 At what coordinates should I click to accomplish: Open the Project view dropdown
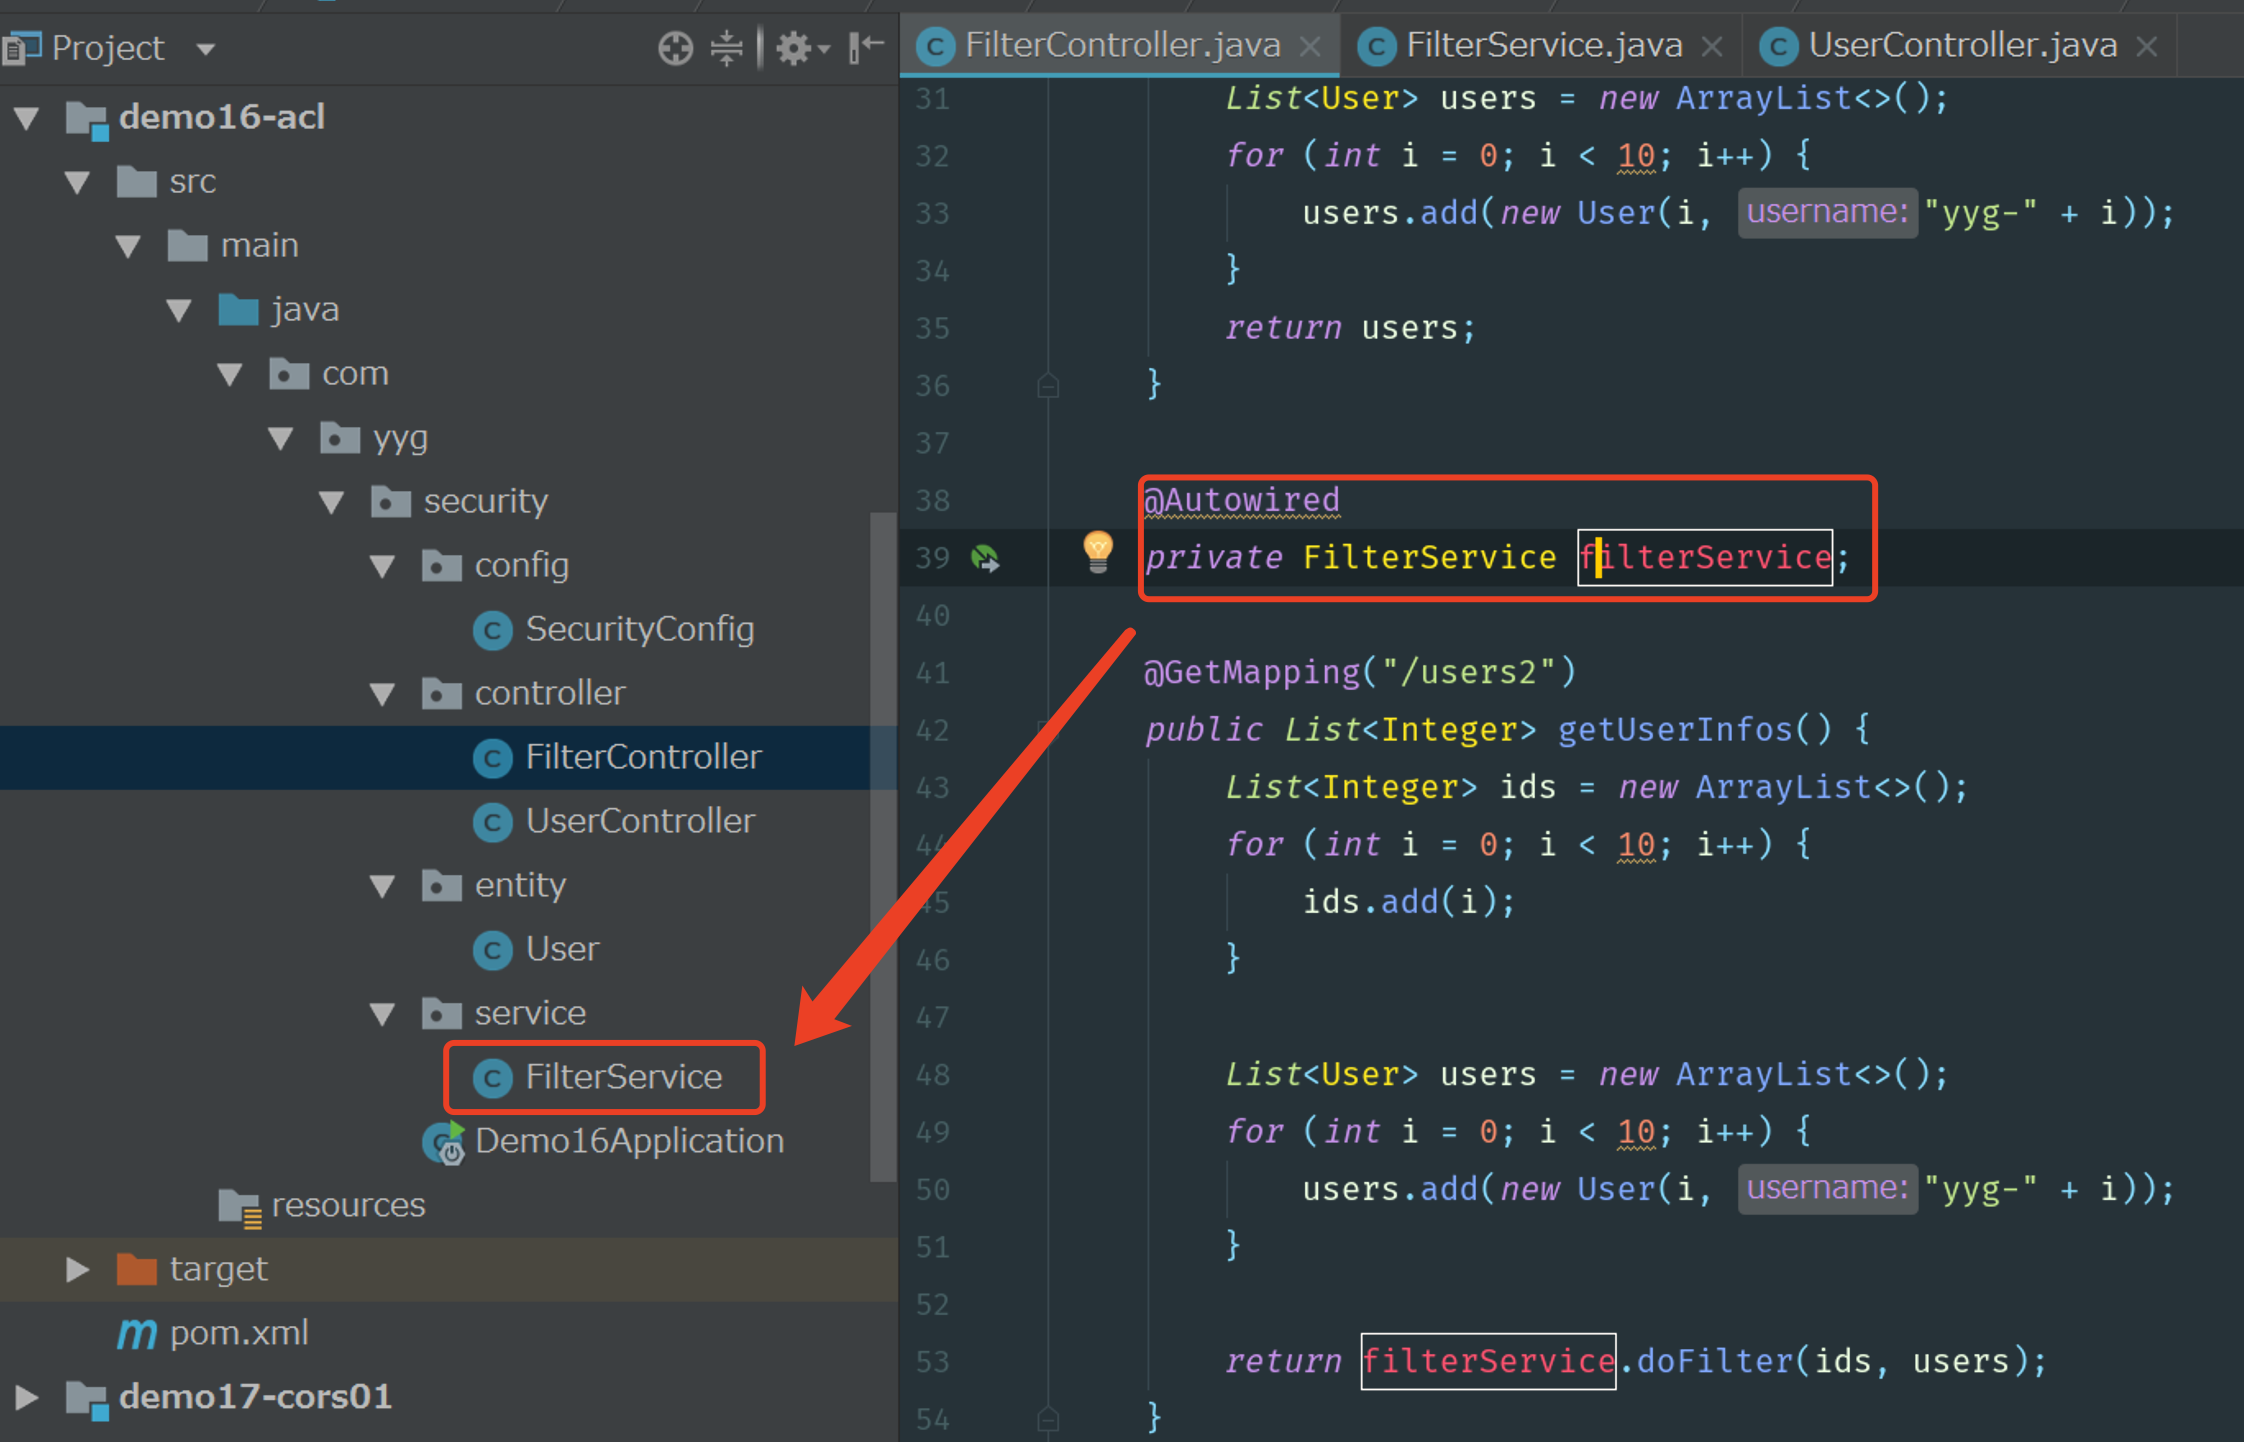point(205,48)
